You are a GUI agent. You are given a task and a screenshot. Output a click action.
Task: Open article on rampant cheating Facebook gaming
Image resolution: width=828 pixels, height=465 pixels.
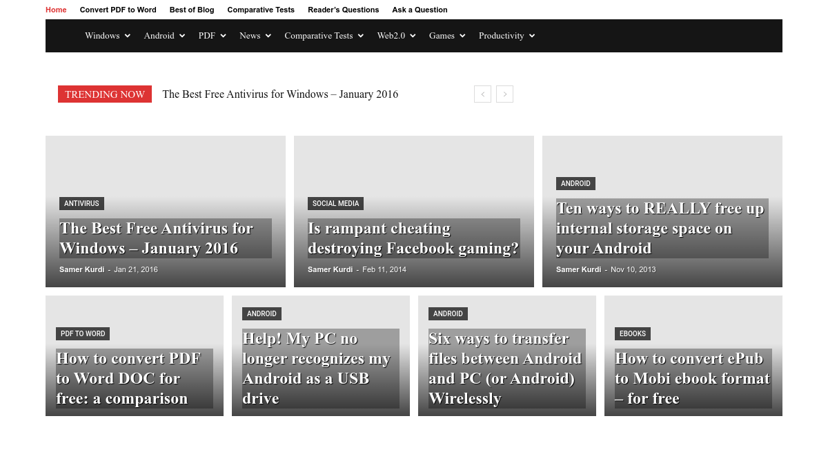pyautogui.click(x=413, y=238)
